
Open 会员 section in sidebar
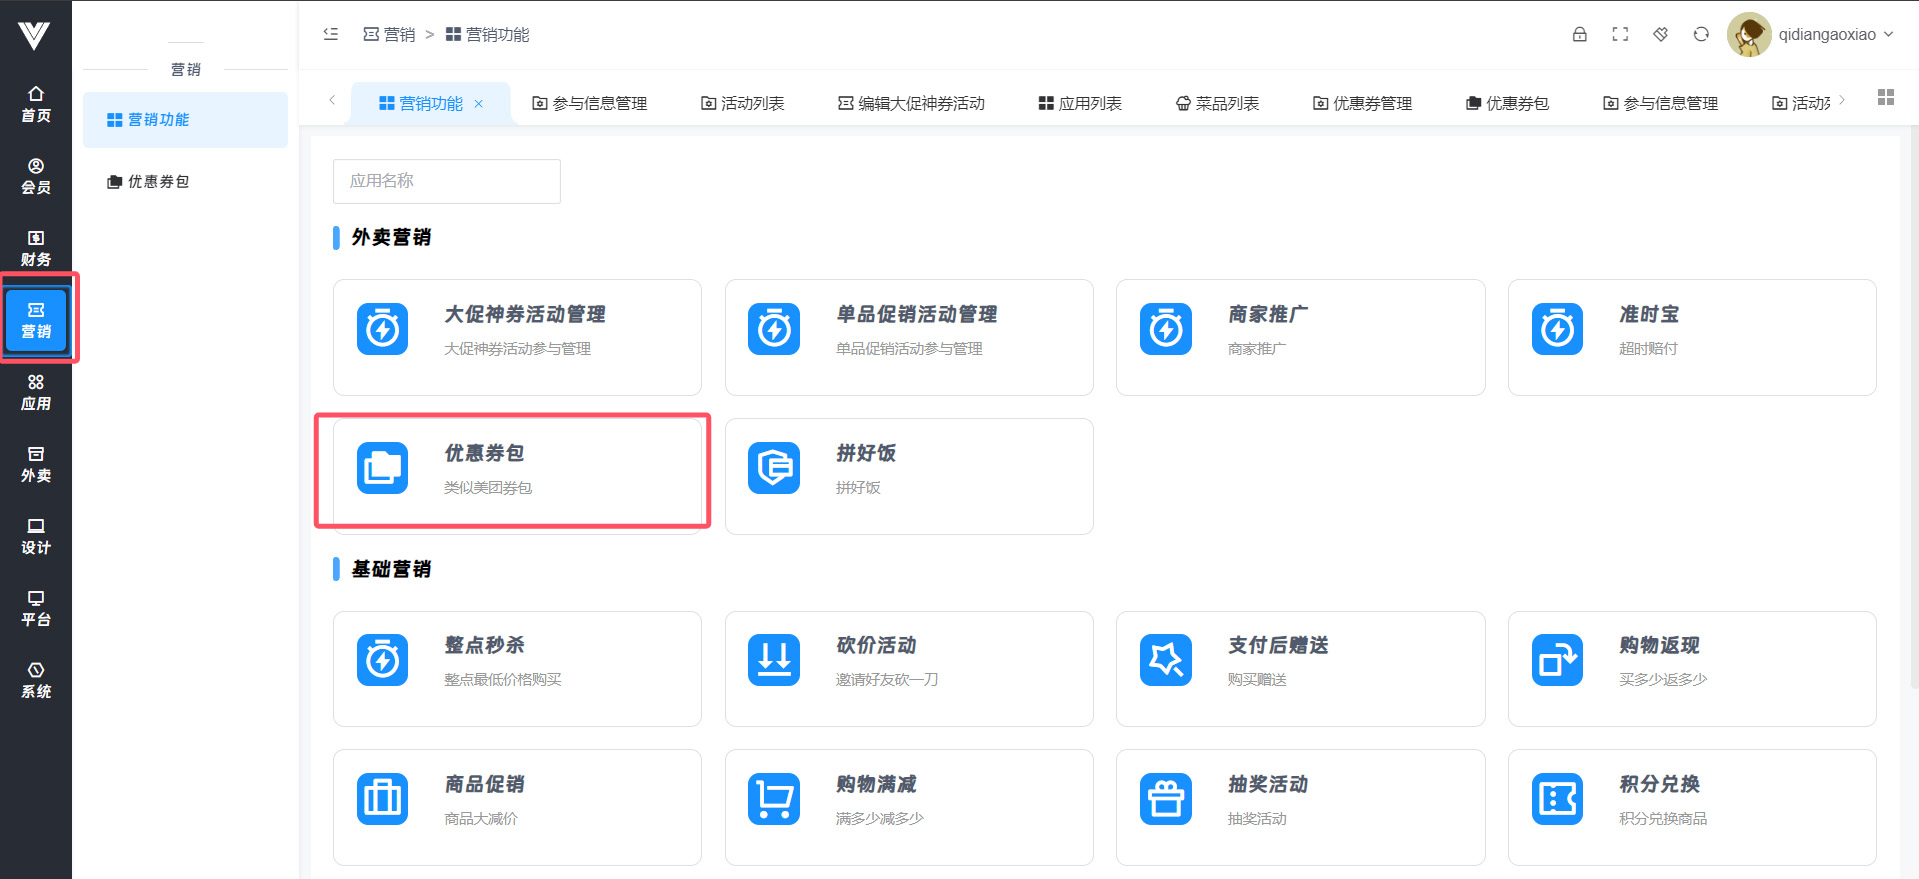(x=36, y=176)
